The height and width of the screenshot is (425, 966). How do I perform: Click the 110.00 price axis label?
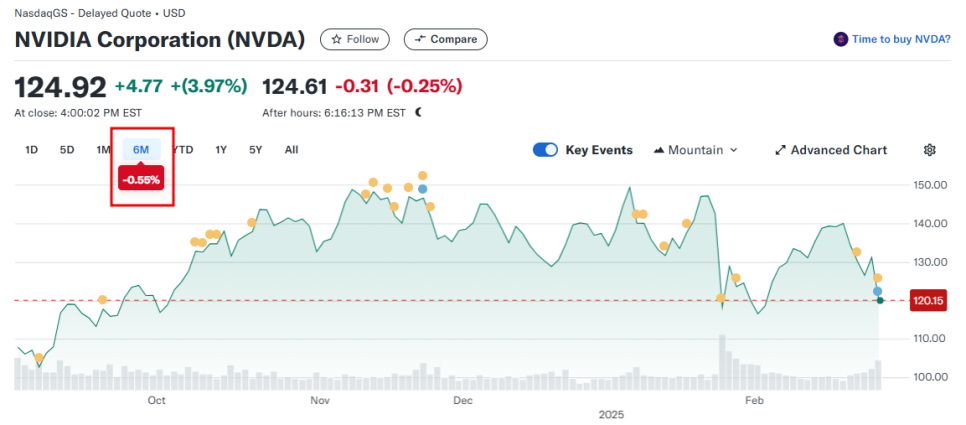tap(929, 338)
